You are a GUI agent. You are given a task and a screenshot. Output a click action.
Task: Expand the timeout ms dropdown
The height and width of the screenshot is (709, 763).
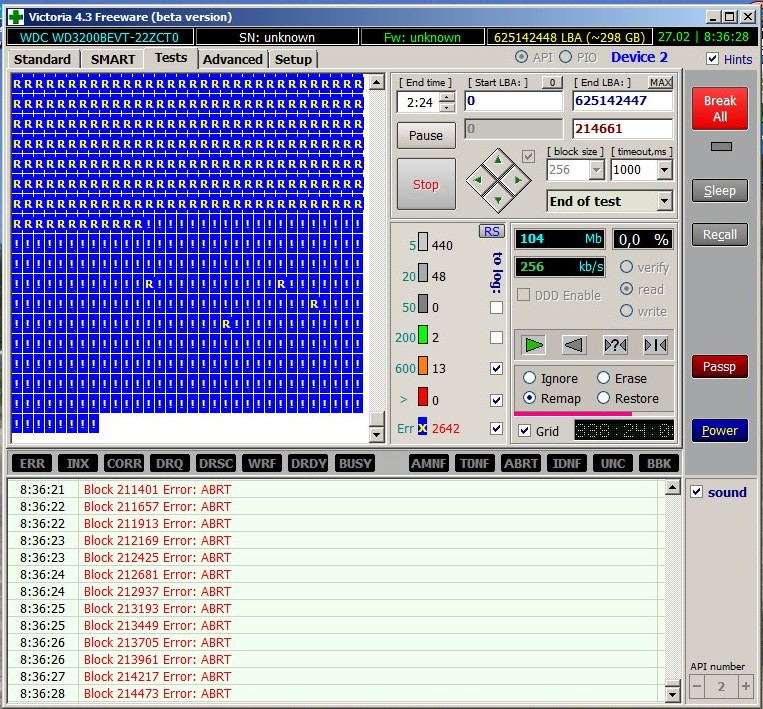(663, 170)
